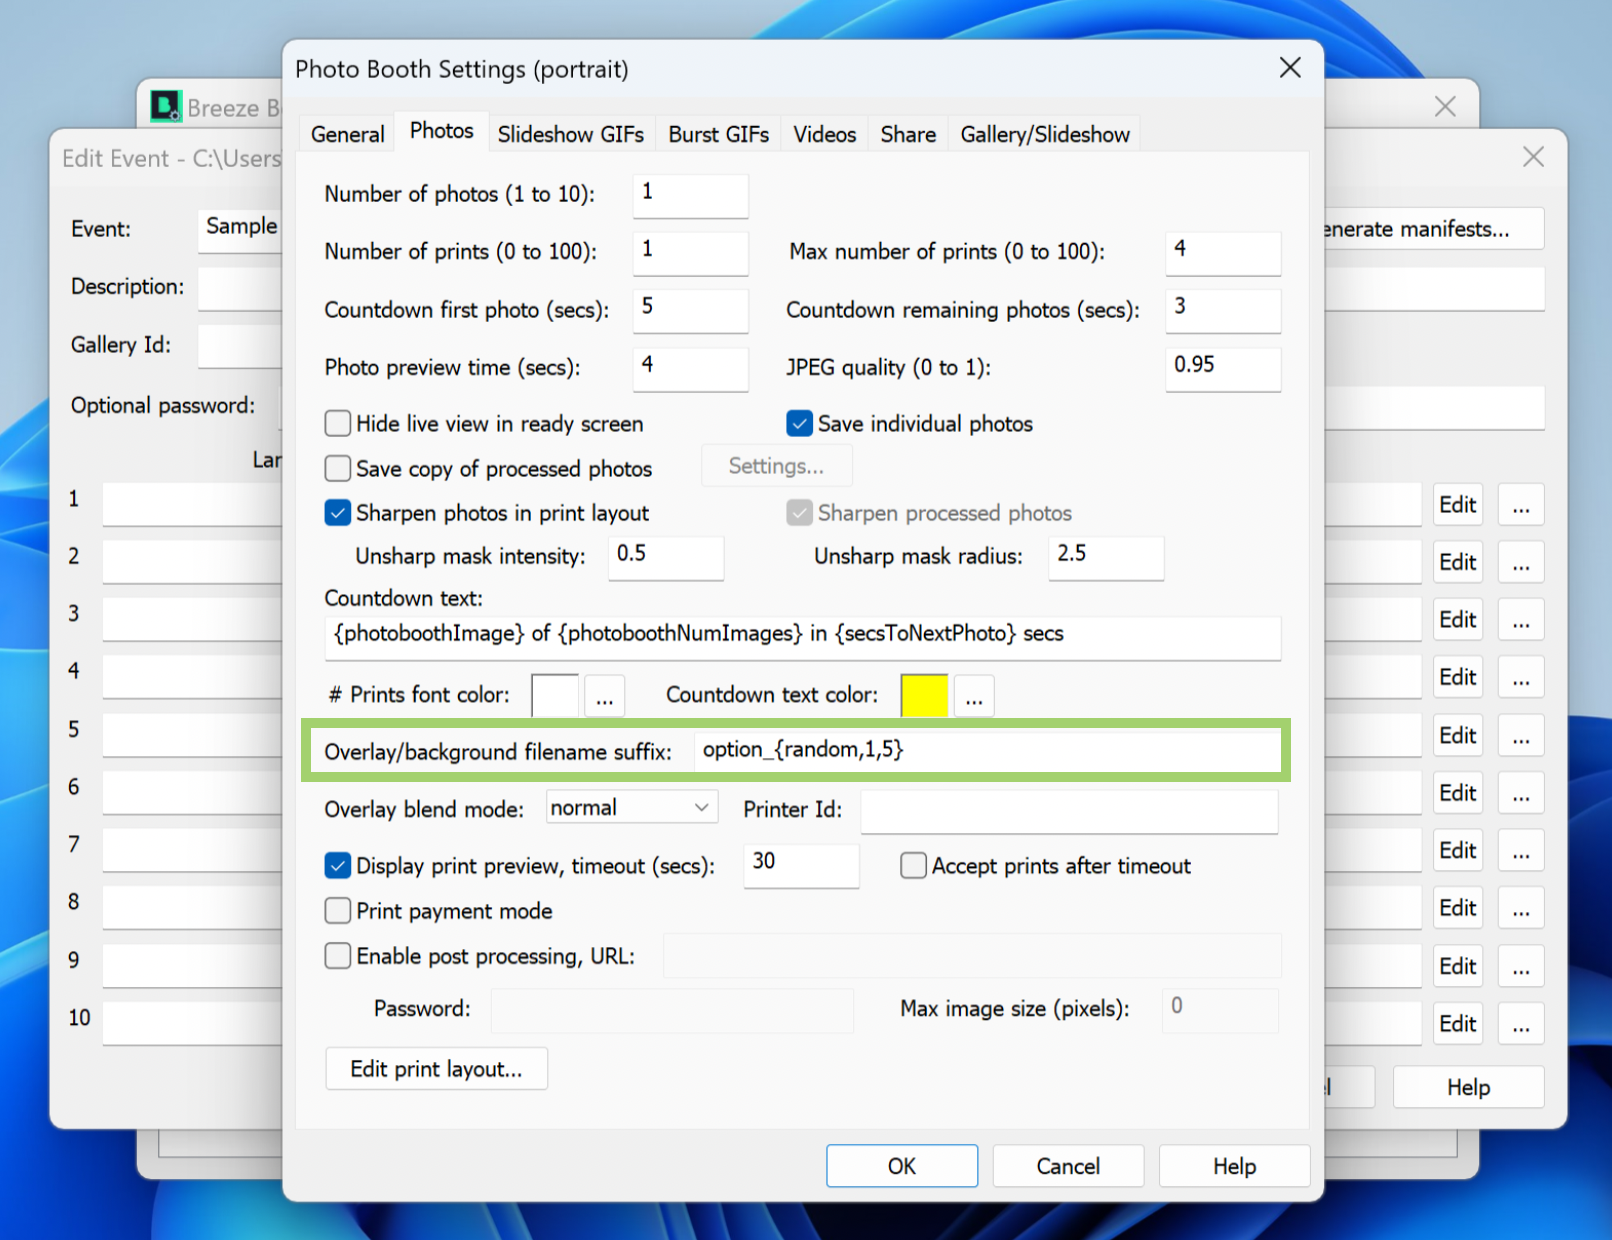Switch to the Slideshow GIFs tab
This screenshot has height=1240, width=1612.
tap(570, 134)
